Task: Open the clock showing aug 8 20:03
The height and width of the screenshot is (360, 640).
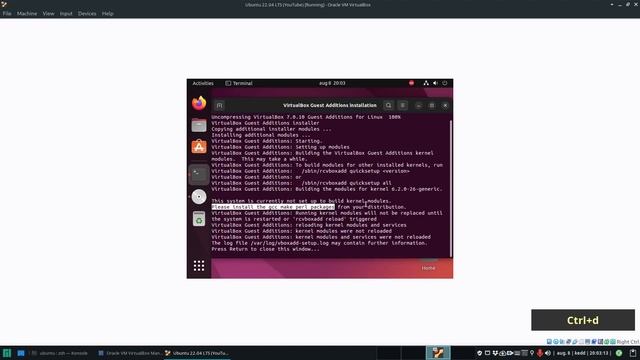Action: [332, 83]
